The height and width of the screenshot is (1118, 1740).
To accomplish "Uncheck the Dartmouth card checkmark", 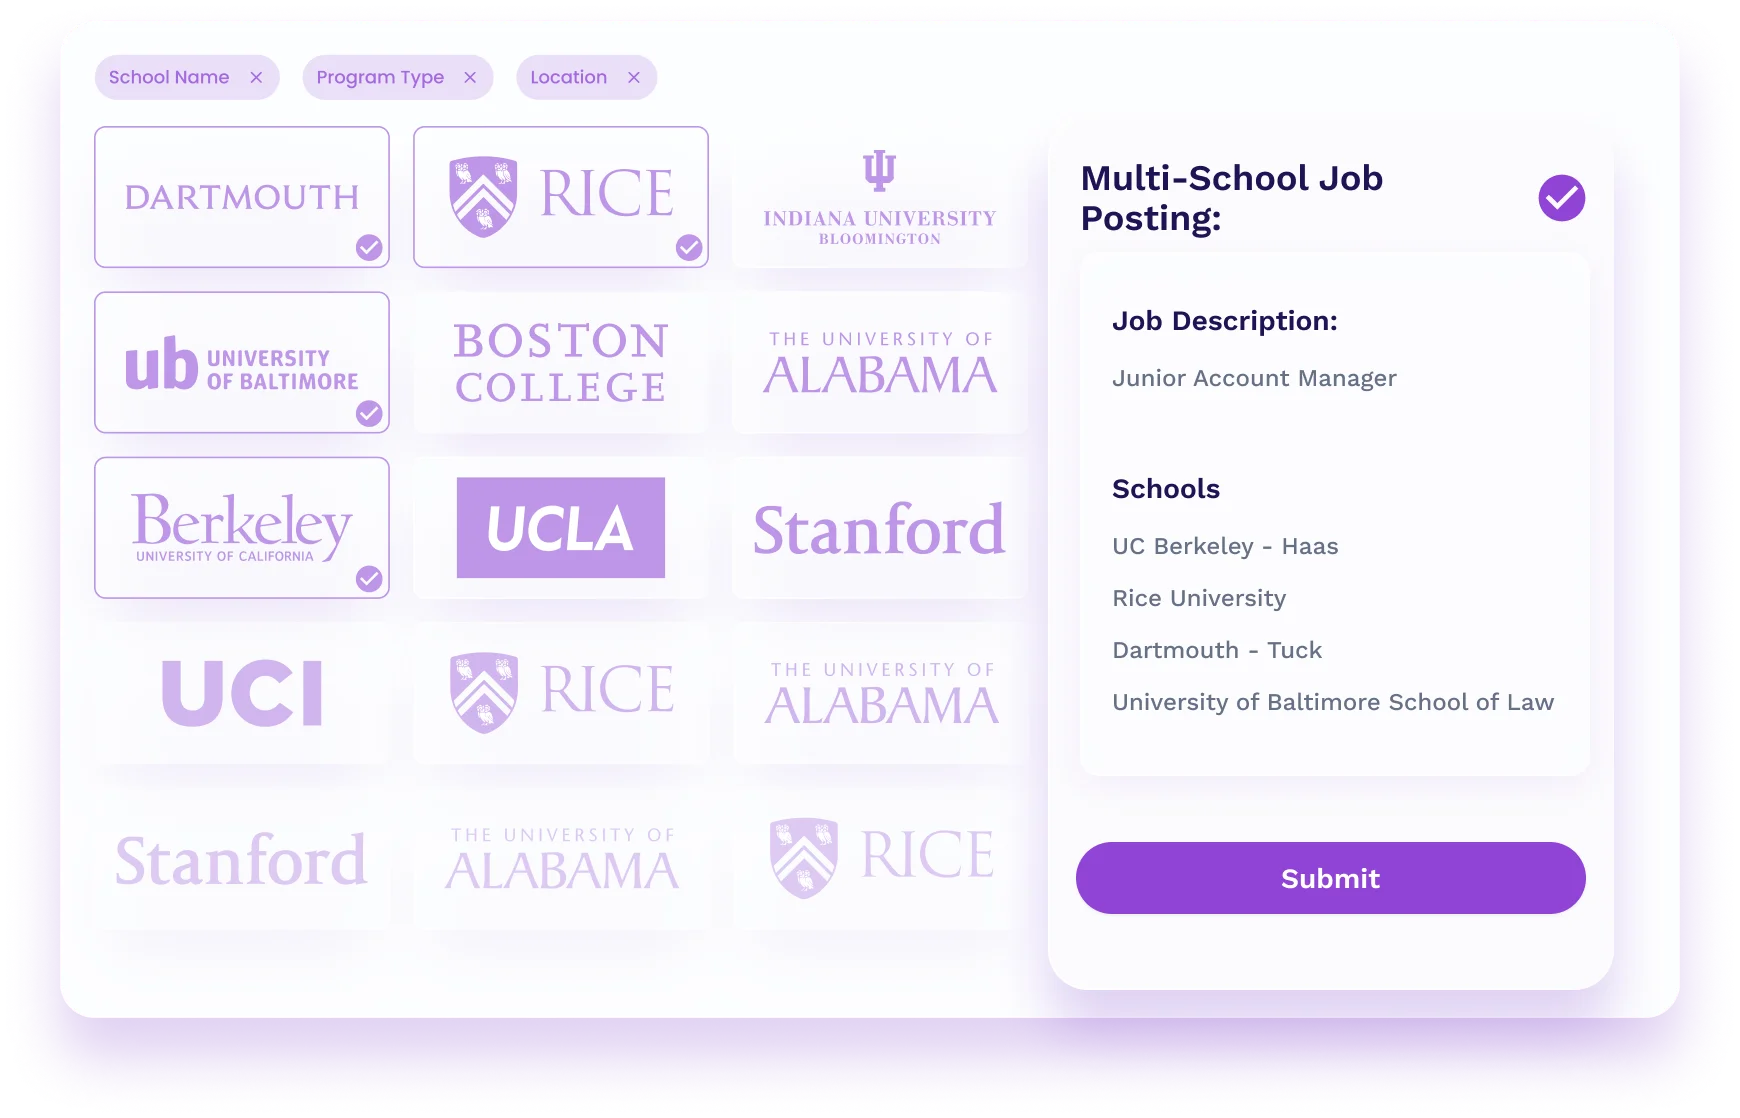I will 369,247.
